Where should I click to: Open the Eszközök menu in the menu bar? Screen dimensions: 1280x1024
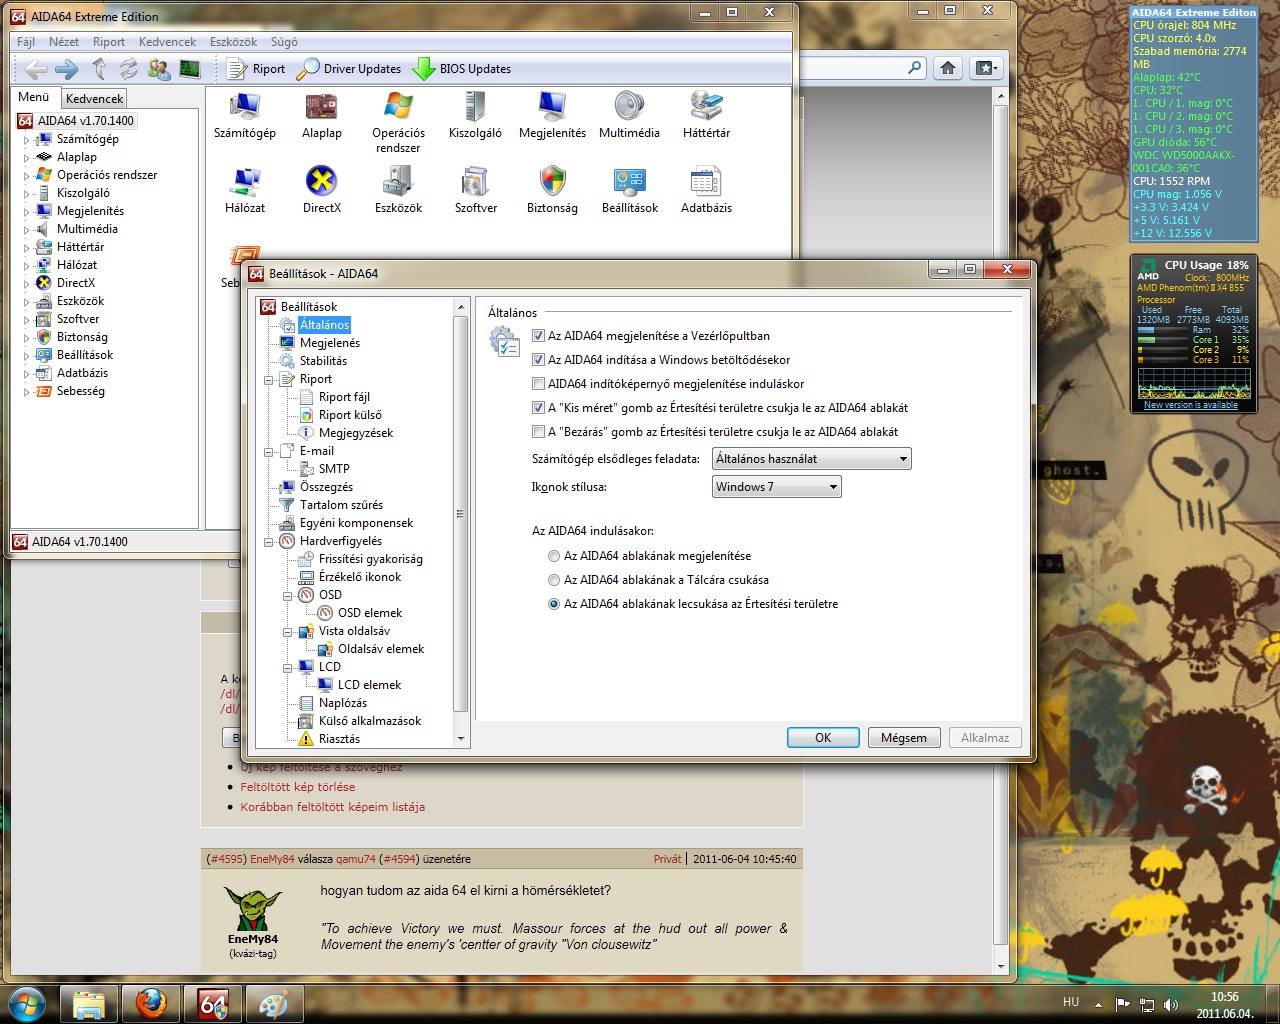233,42
